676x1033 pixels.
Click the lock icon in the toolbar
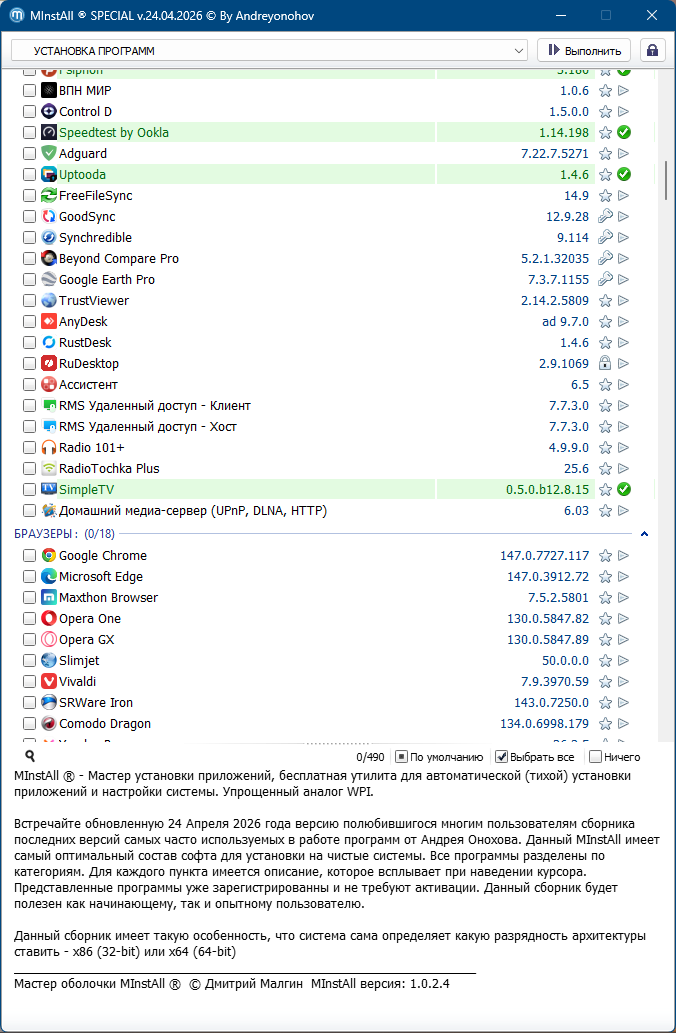pos(652,50)
